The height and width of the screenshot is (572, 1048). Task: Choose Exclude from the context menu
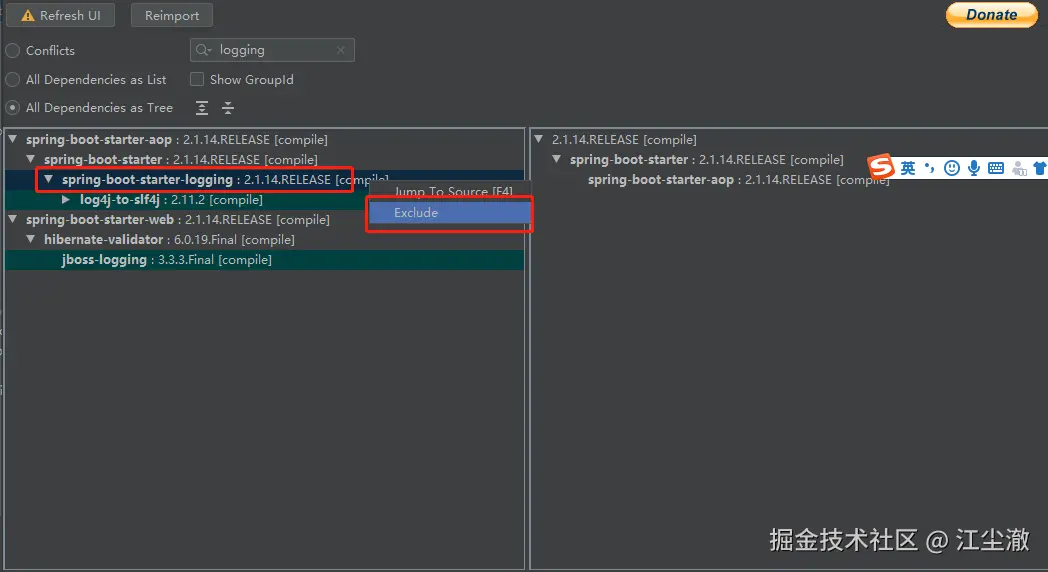coord(450,212)
